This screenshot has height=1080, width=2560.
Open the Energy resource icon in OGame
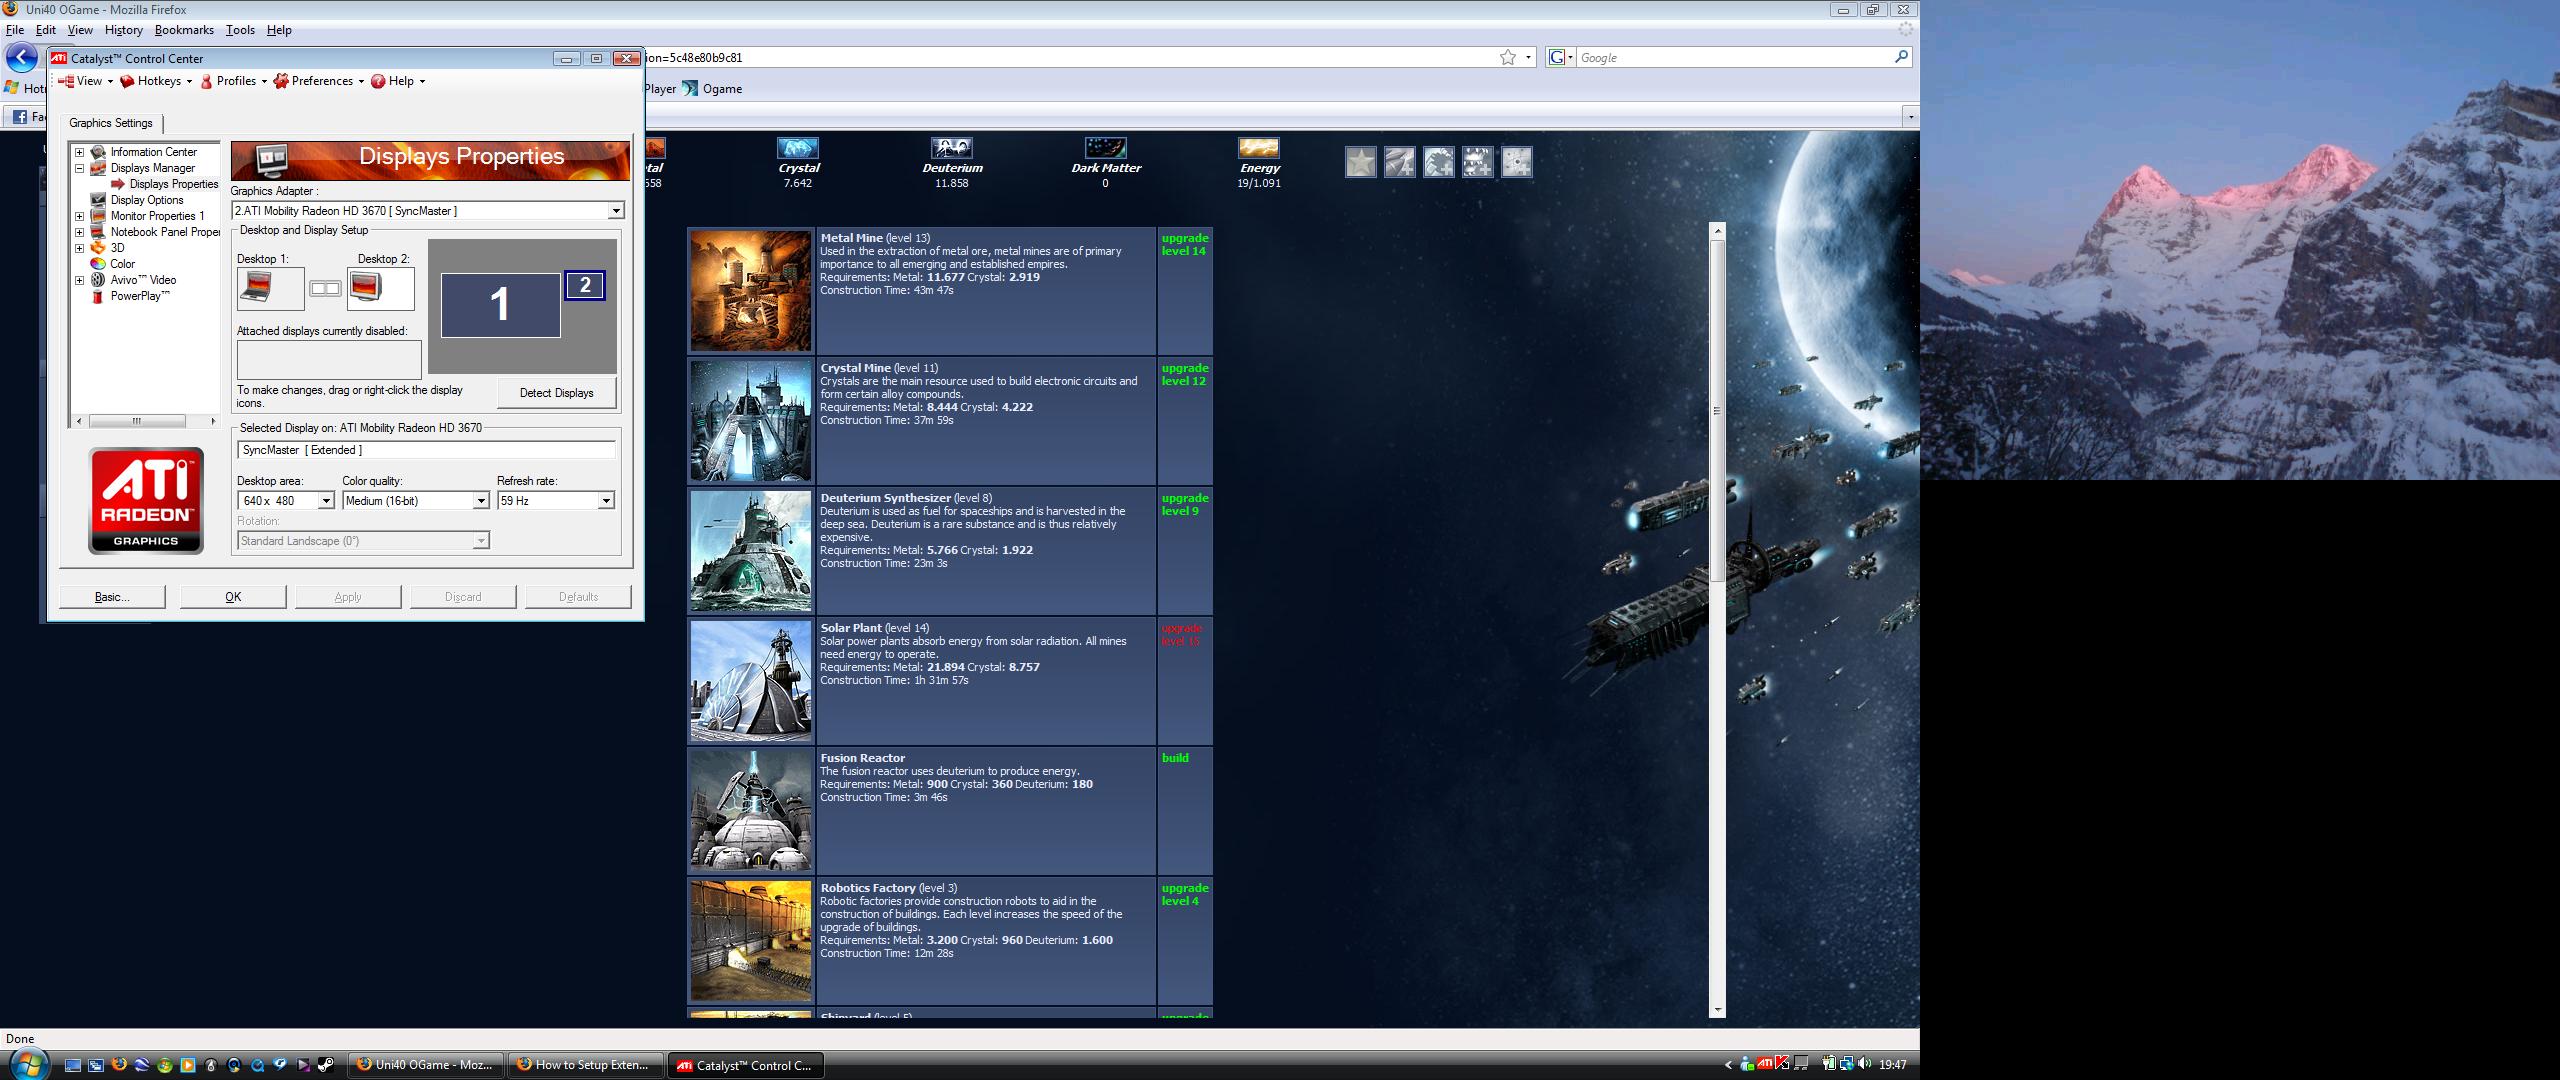pyautogui.click(x=1259, y=148)
